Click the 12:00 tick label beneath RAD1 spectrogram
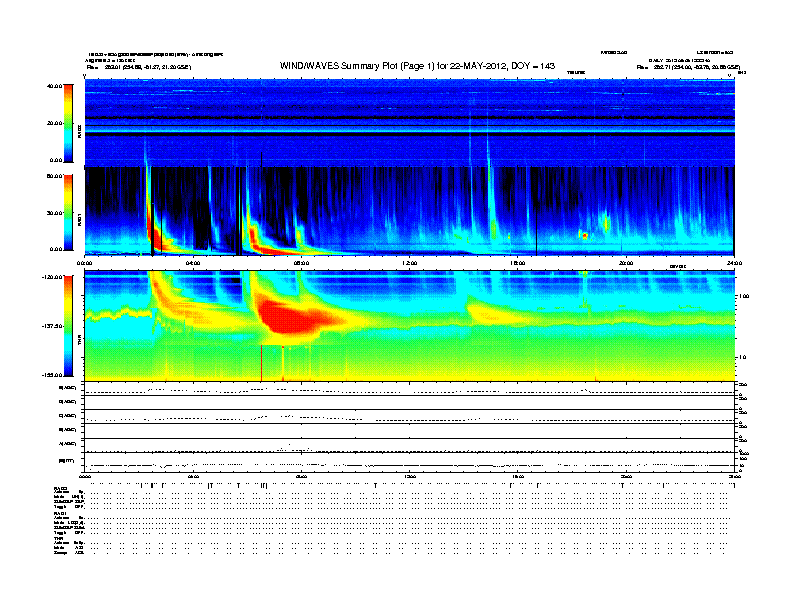This screenshot has height=612, width=792. click(x=410, y=263)
